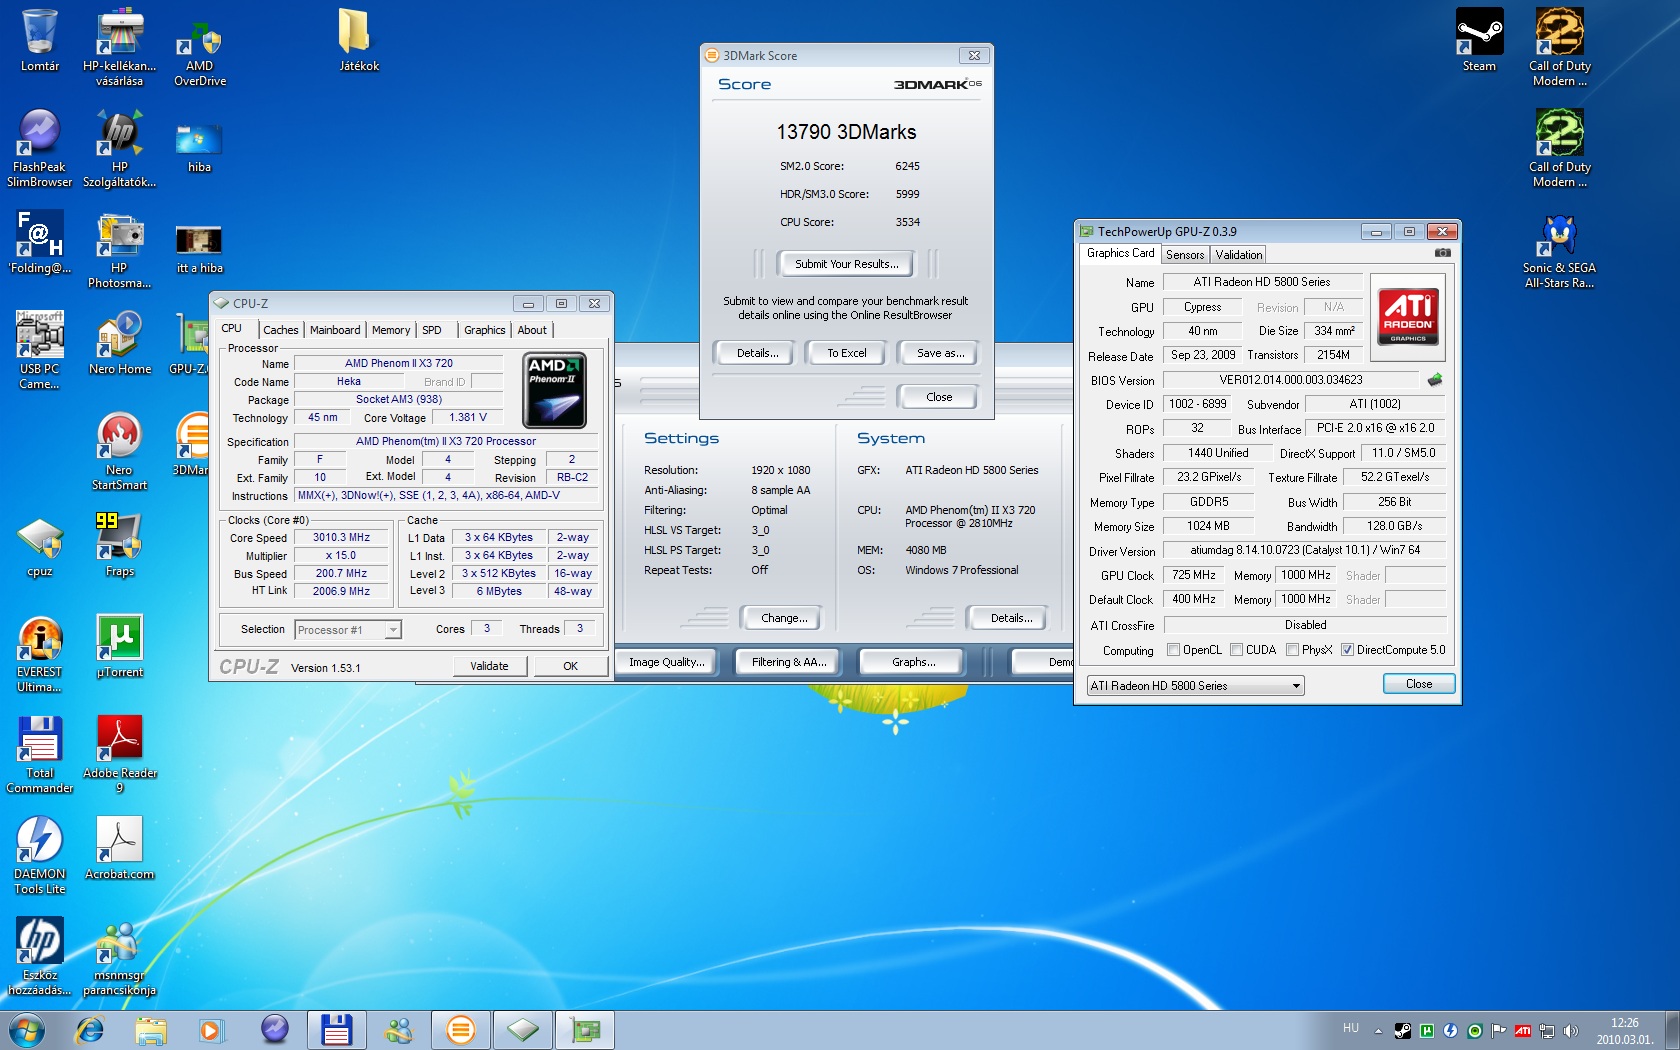Open Sonic & SEGA All-Stars Racing shortcut
Image resolution: width=1680 pixels, height=1050 pixels.
pyautogui.click(x=1559, y=250)
